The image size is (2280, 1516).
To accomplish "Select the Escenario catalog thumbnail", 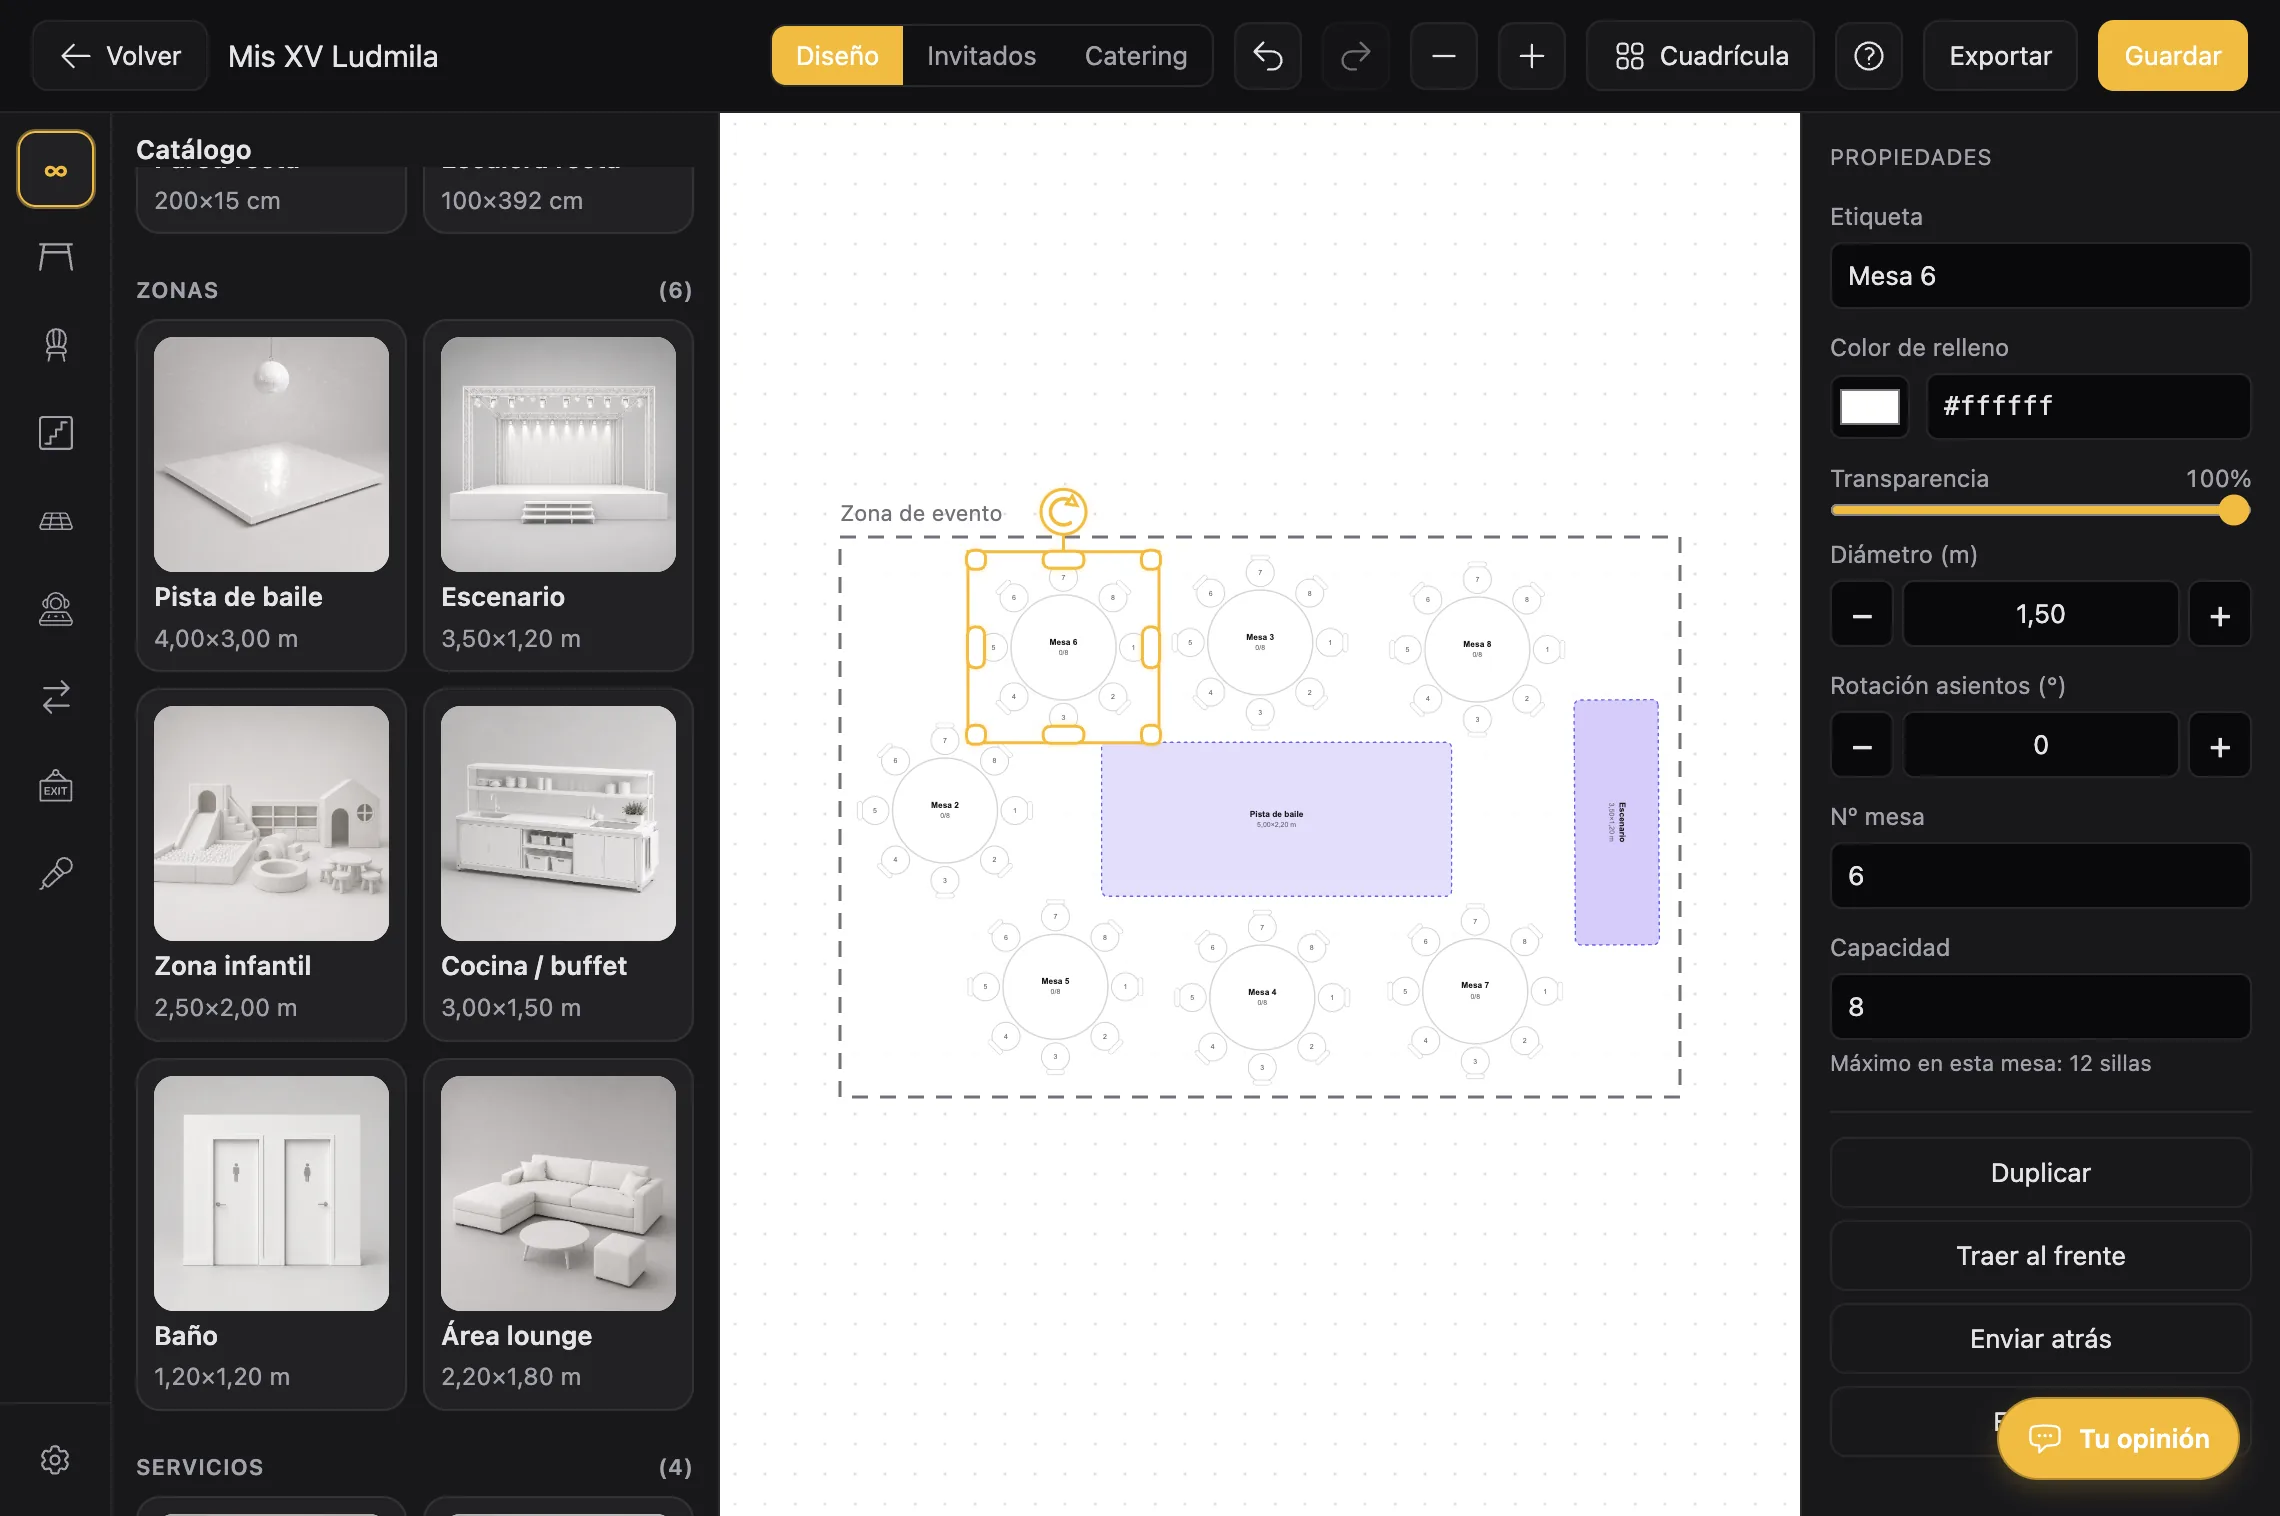I will click(x=558, y=454).
